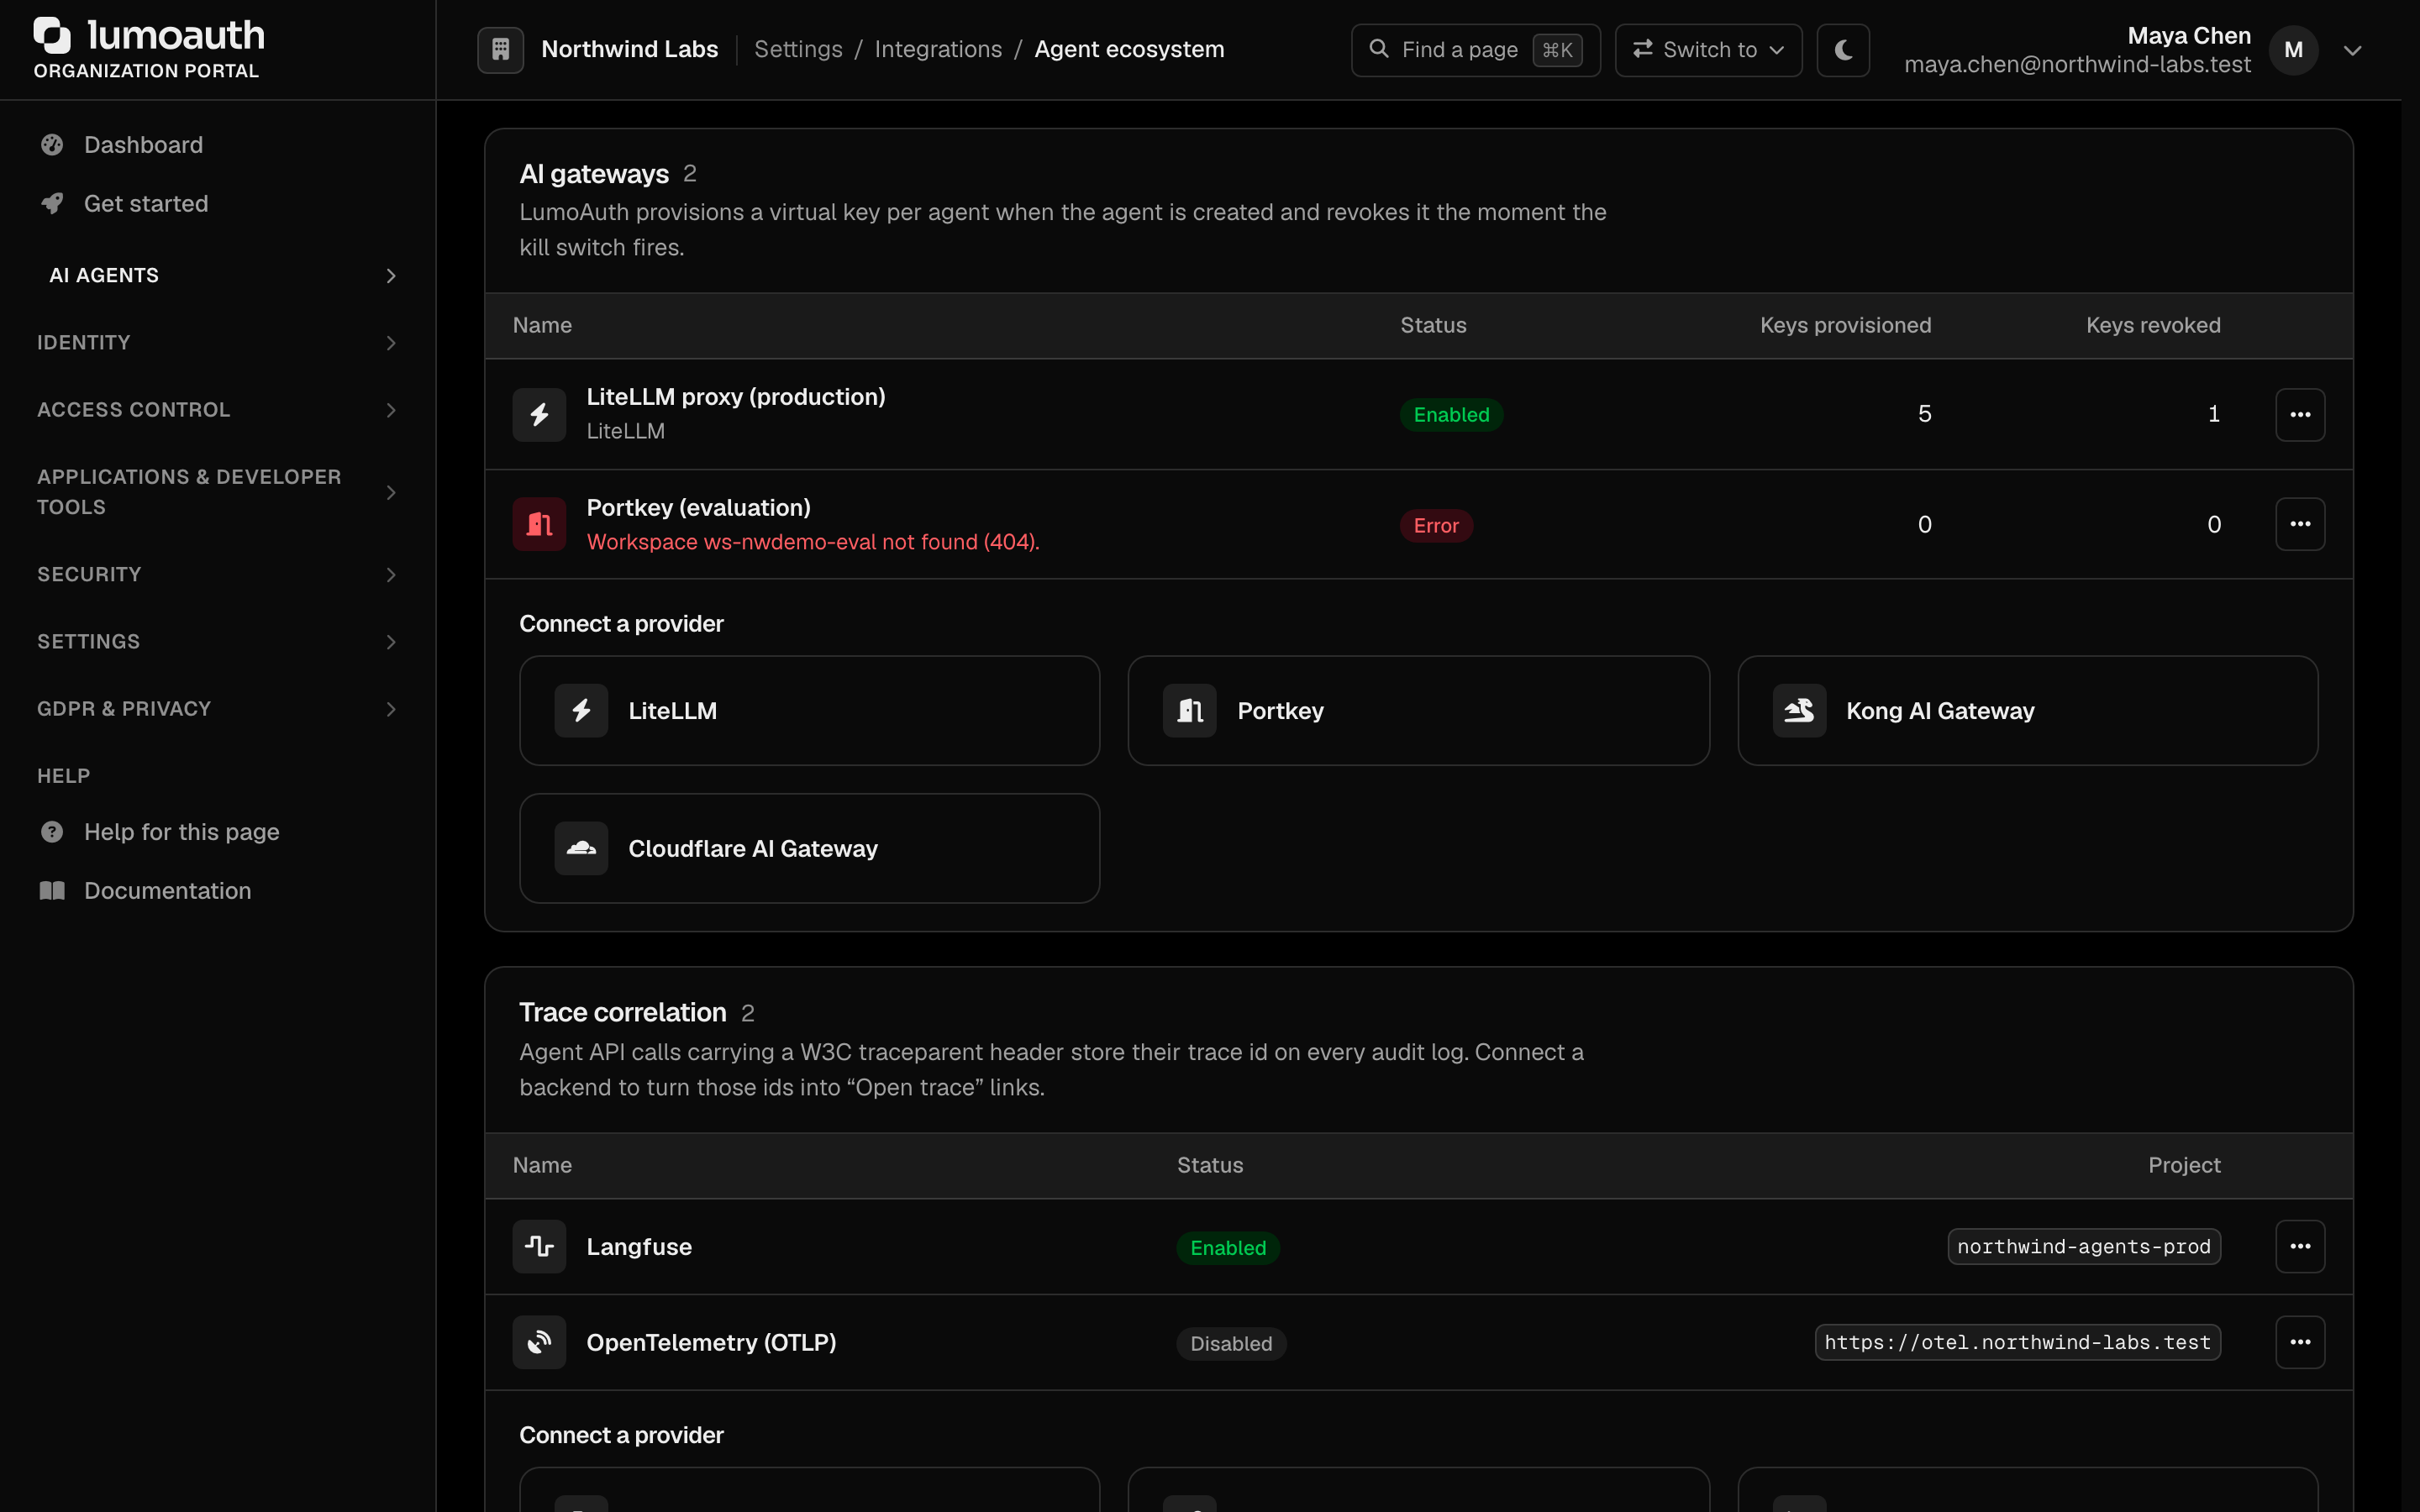Click the Portkey (evaluation) red door icon
Screen dimensions: 2420x1512
[x=539, y=524]
